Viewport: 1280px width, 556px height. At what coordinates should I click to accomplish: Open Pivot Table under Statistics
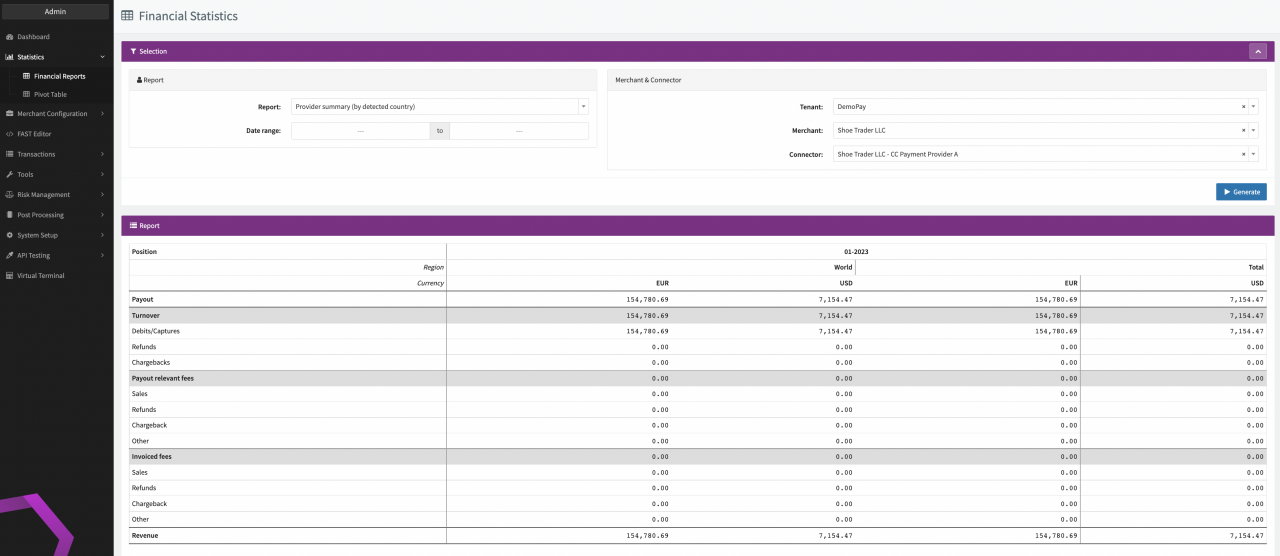50,95
